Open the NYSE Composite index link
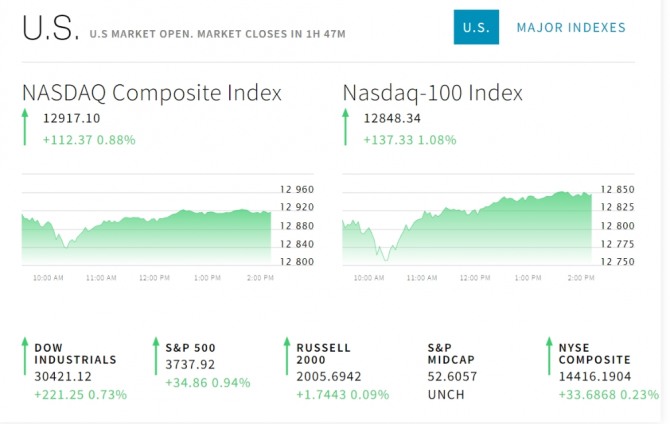Image resolution: width=670 pixels, height=424 pixels. (595, 354)
